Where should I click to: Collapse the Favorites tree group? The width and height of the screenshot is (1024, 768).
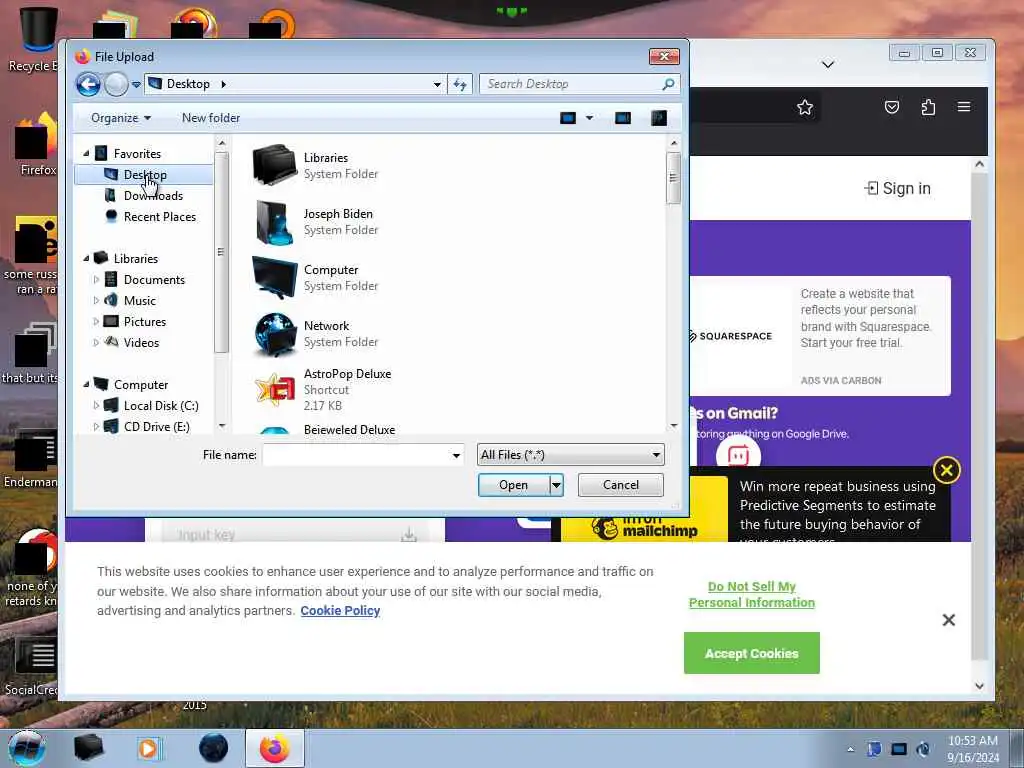click(x=86, y=153)
